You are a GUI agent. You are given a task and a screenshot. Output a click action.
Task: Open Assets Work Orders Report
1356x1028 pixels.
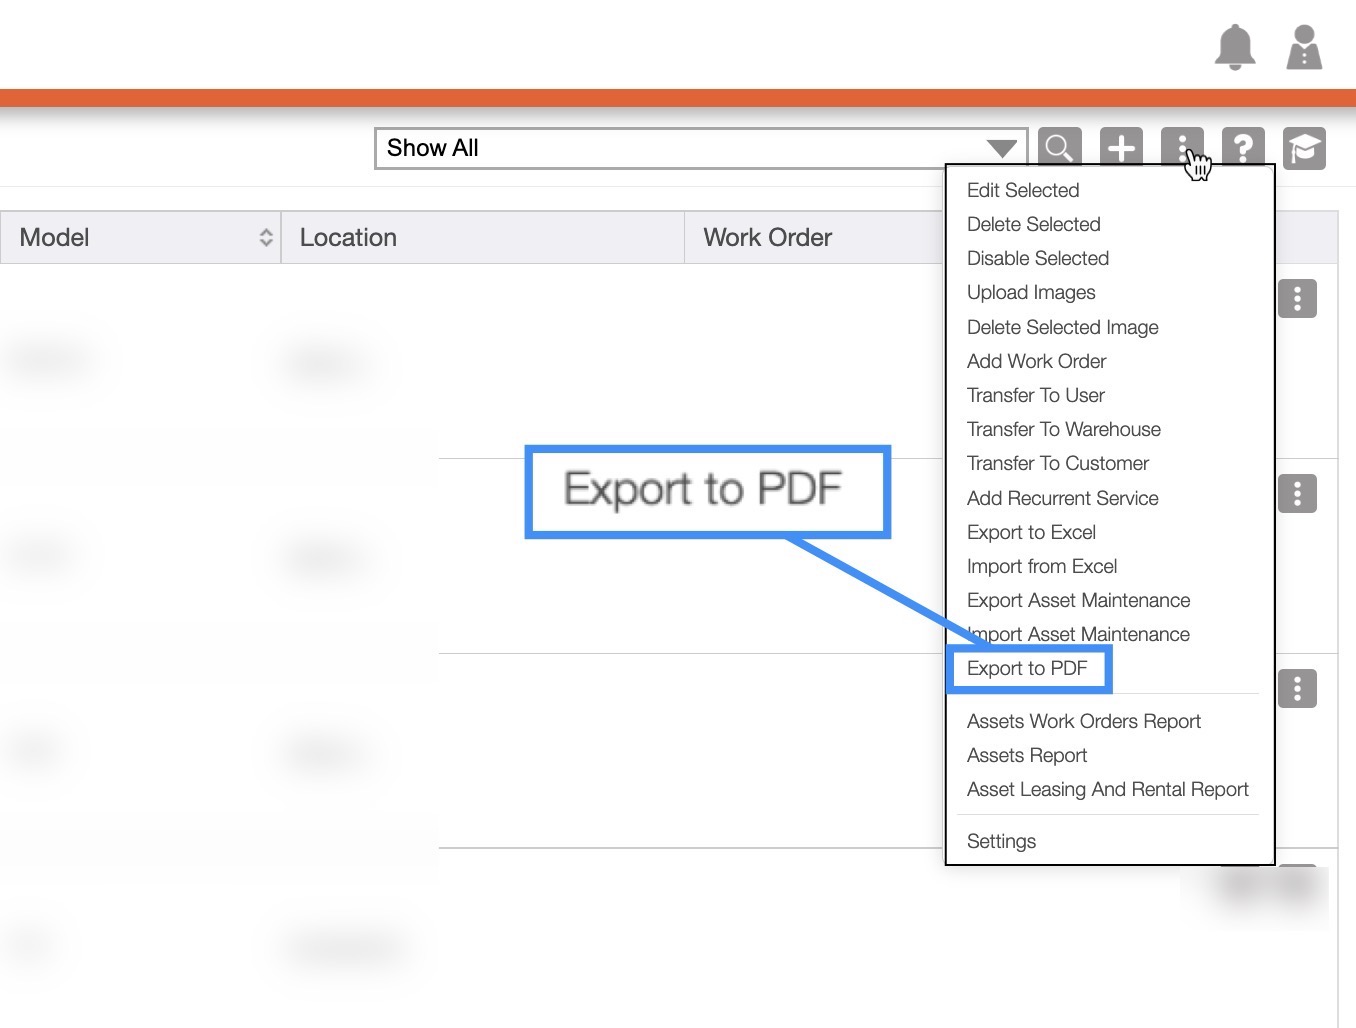1083,721
